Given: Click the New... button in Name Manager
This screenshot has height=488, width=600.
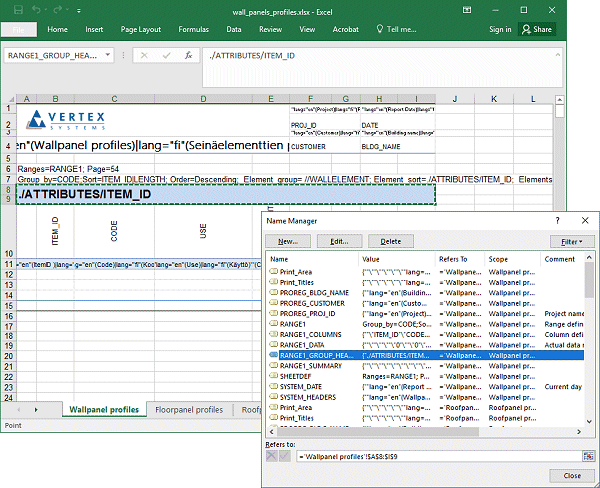Looking at the screenshot, I should pos(289,241).
